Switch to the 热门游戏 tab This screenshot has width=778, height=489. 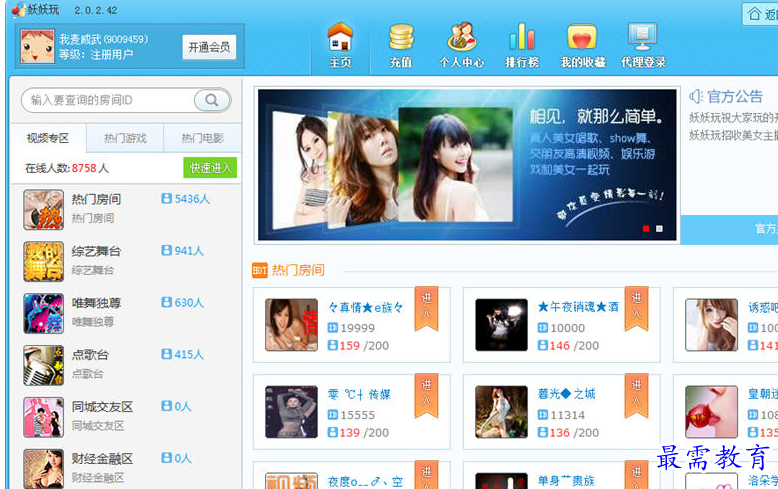pos(125,138)
